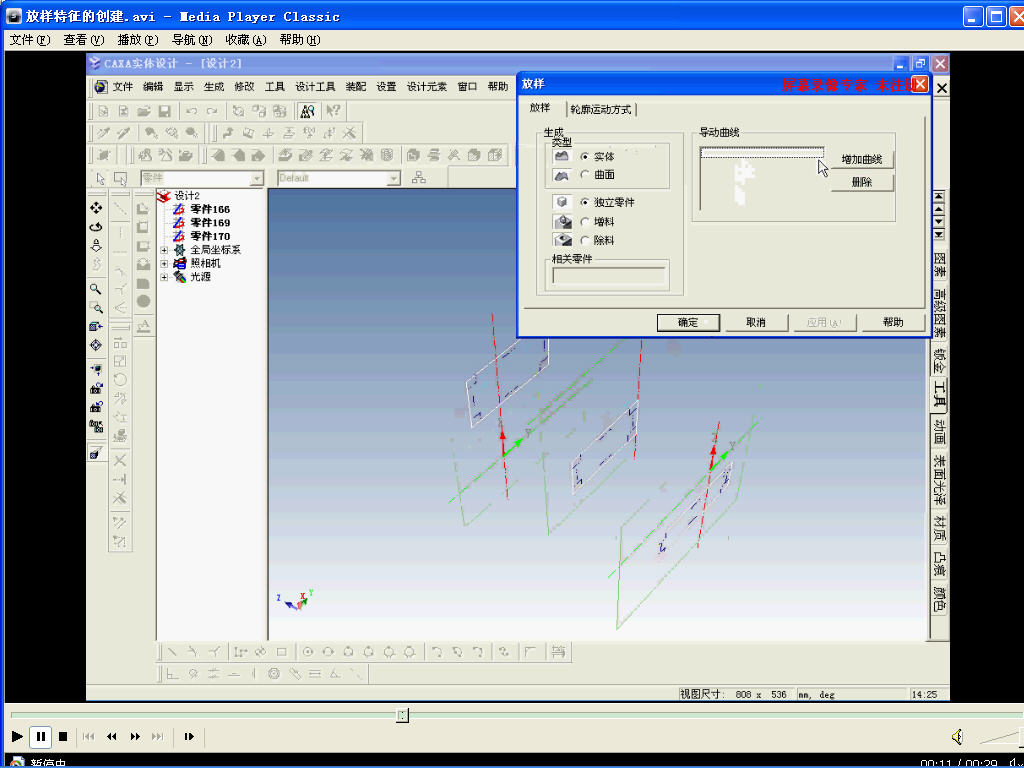Open the 导航(N) menu

pos(192,40)
